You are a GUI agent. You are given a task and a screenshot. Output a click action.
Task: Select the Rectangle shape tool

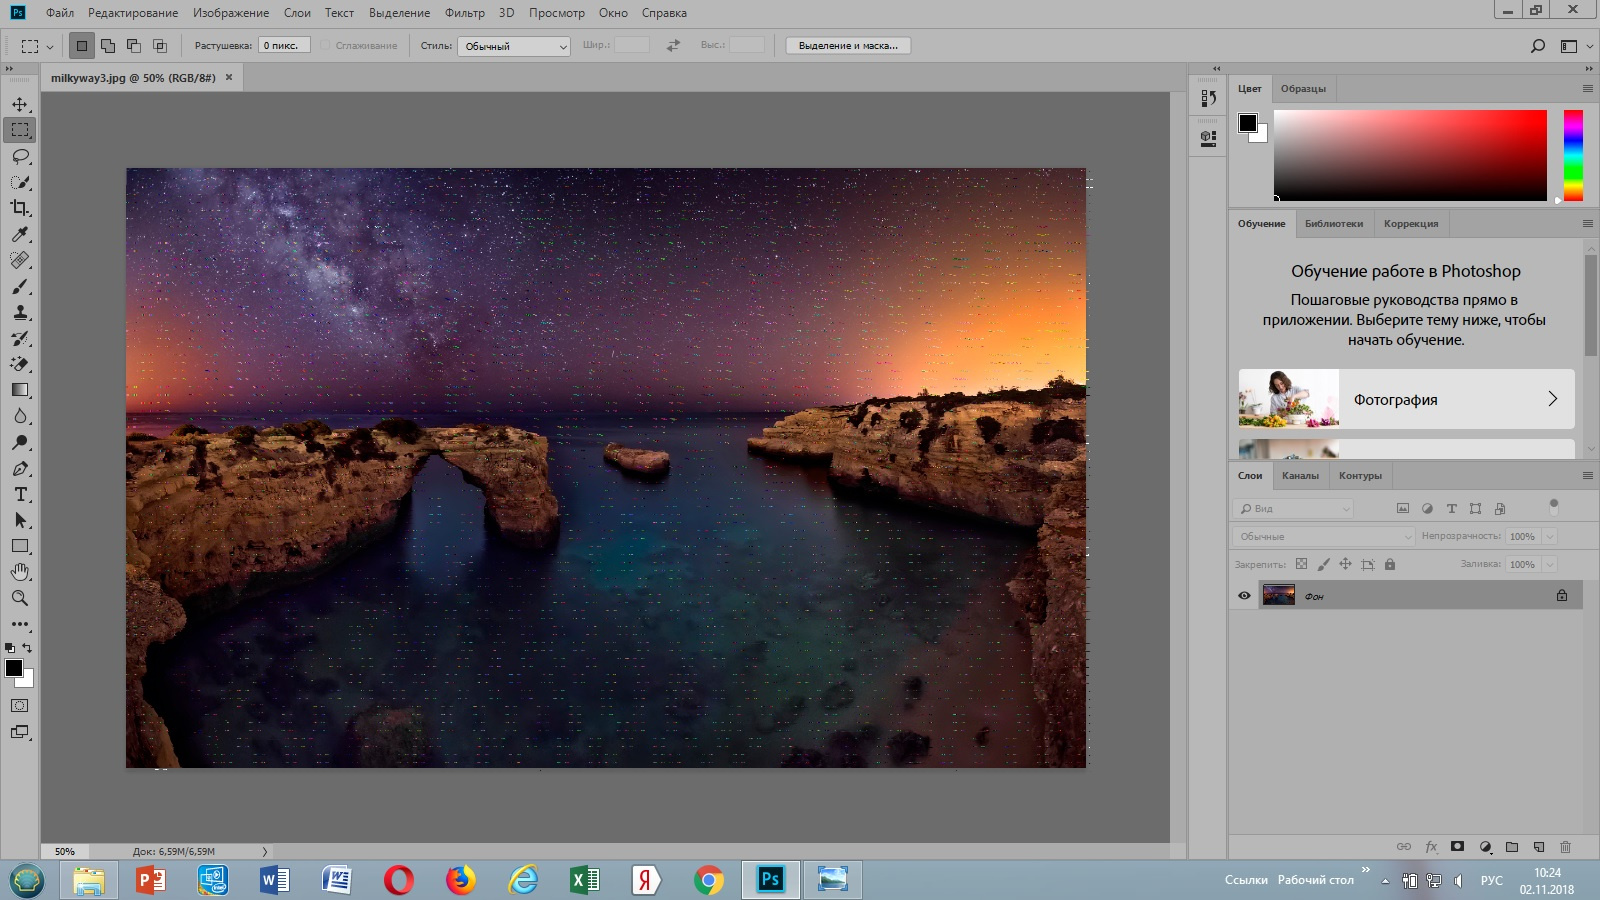tap(20, 546)
